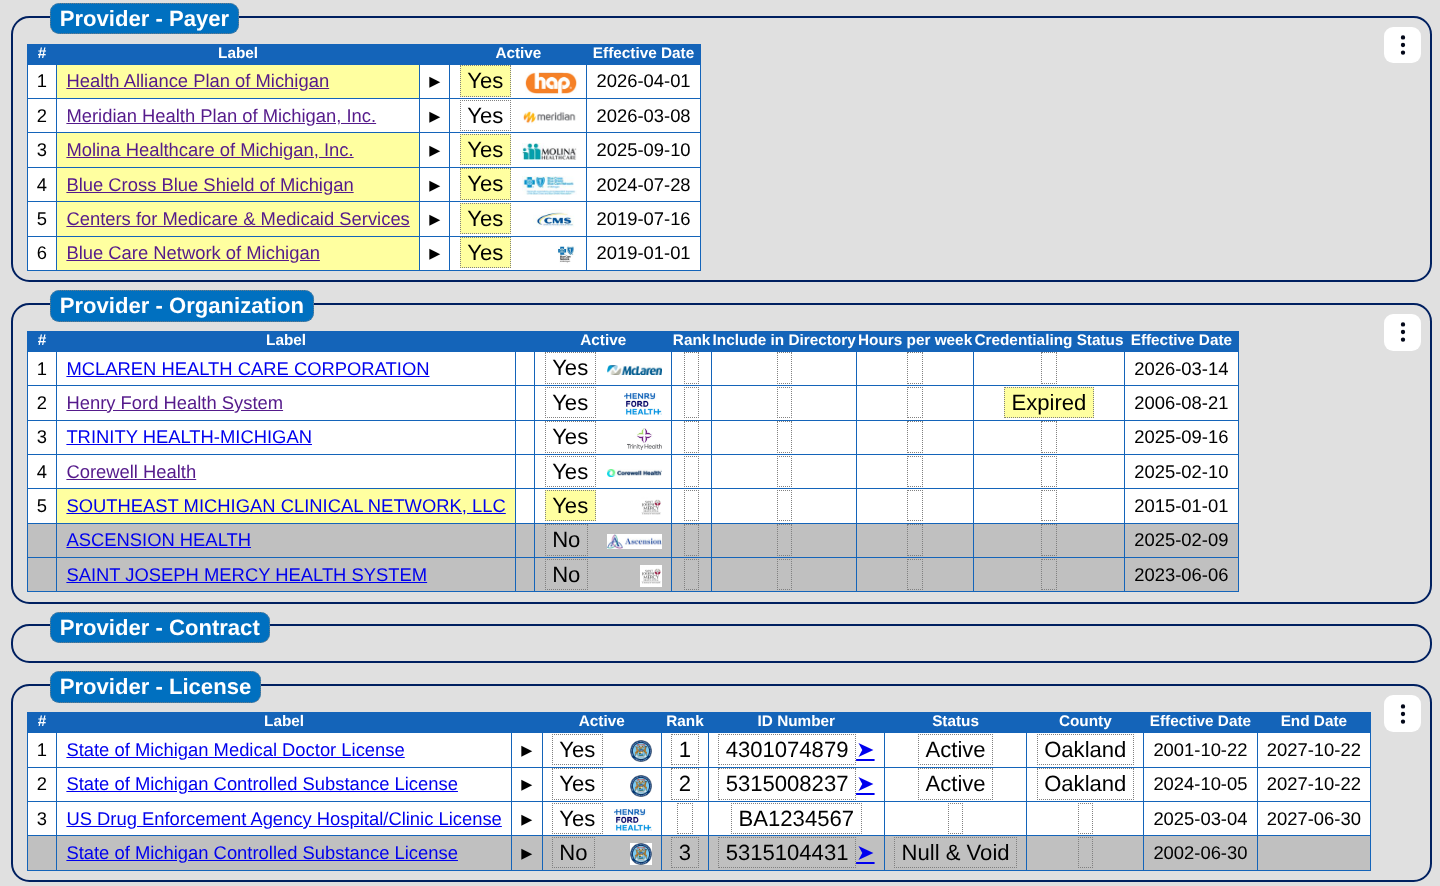Screen dimensions: 1440x886
Task: Click the state seal beside ID 5315008237
Action: pyautogui.click(x=641, y=785)
